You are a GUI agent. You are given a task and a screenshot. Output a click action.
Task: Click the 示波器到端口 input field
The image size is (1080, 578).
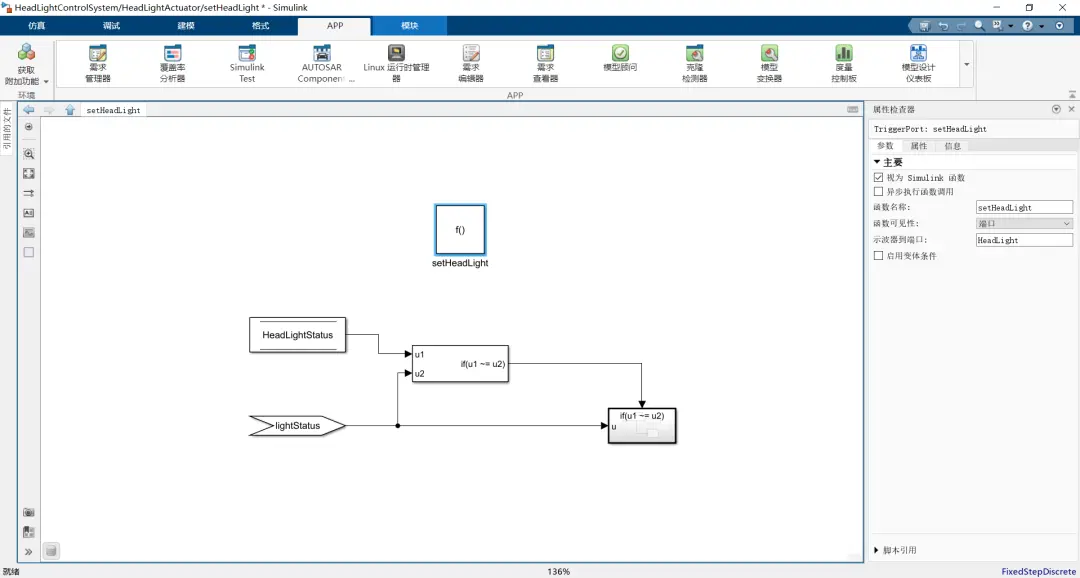click(x=1024, y=240)
